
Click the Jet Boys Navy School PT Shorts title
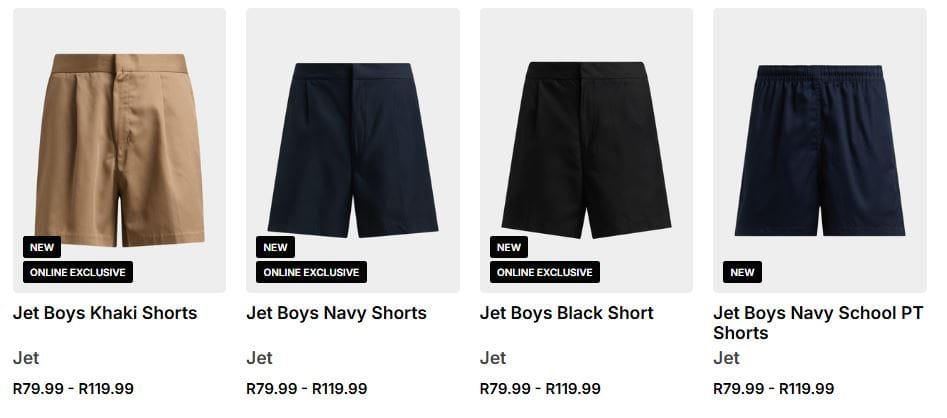point(817,322)
